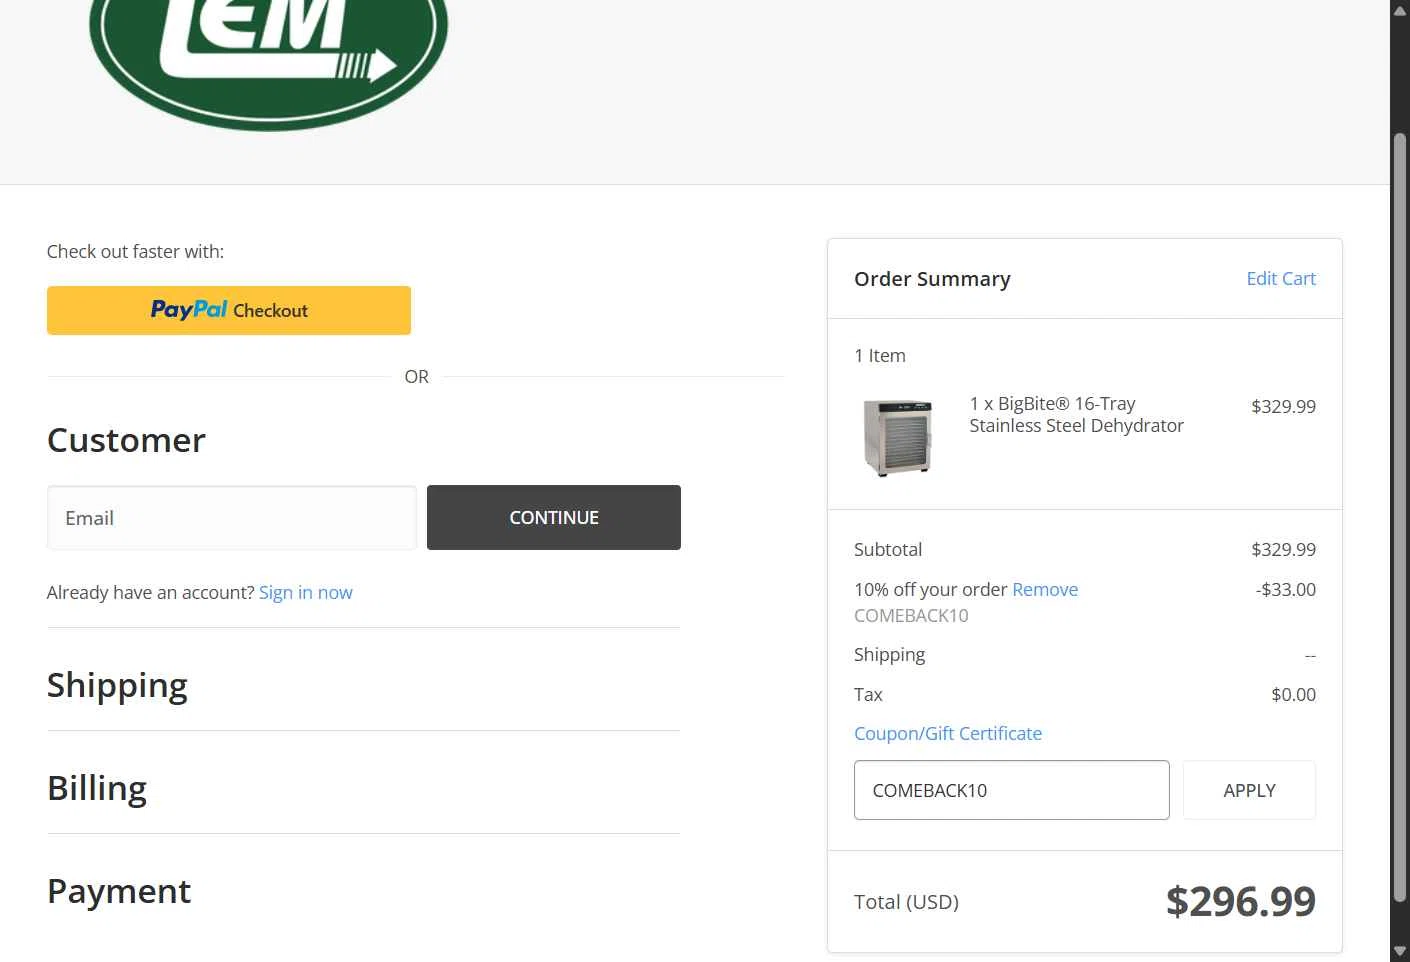Screen dimensions: 1410x962
Task: Click the $296.99 total amount
Action: (x=1241, y=901)
